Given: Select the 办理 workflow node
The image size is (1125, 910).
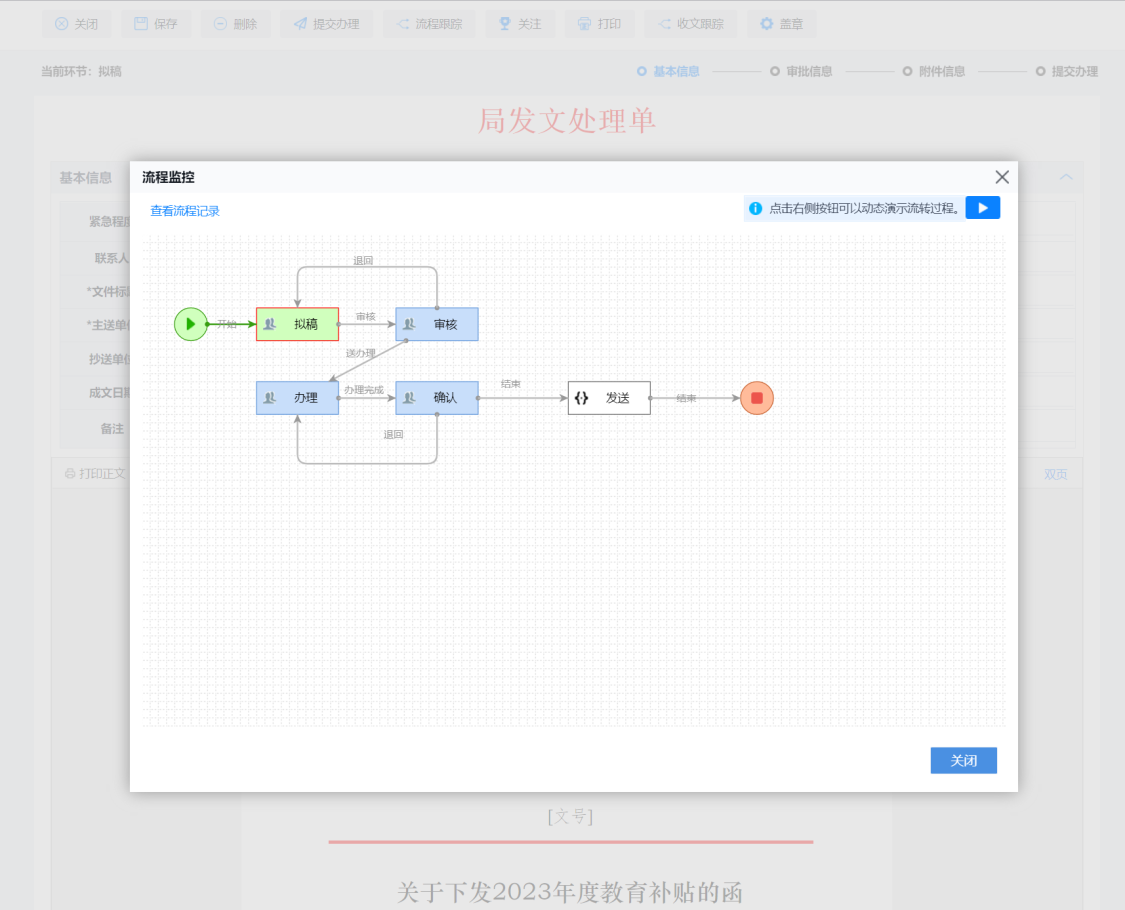Looking at the screenshot, I should pyautogui.click(x=297, y=398).
